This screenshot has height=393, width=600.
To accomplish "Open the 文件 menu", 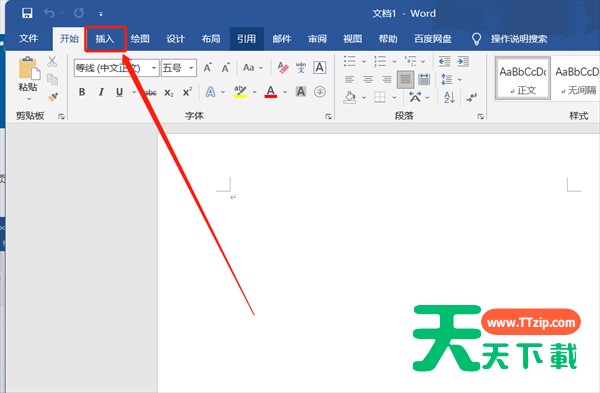I will point(28,38).
